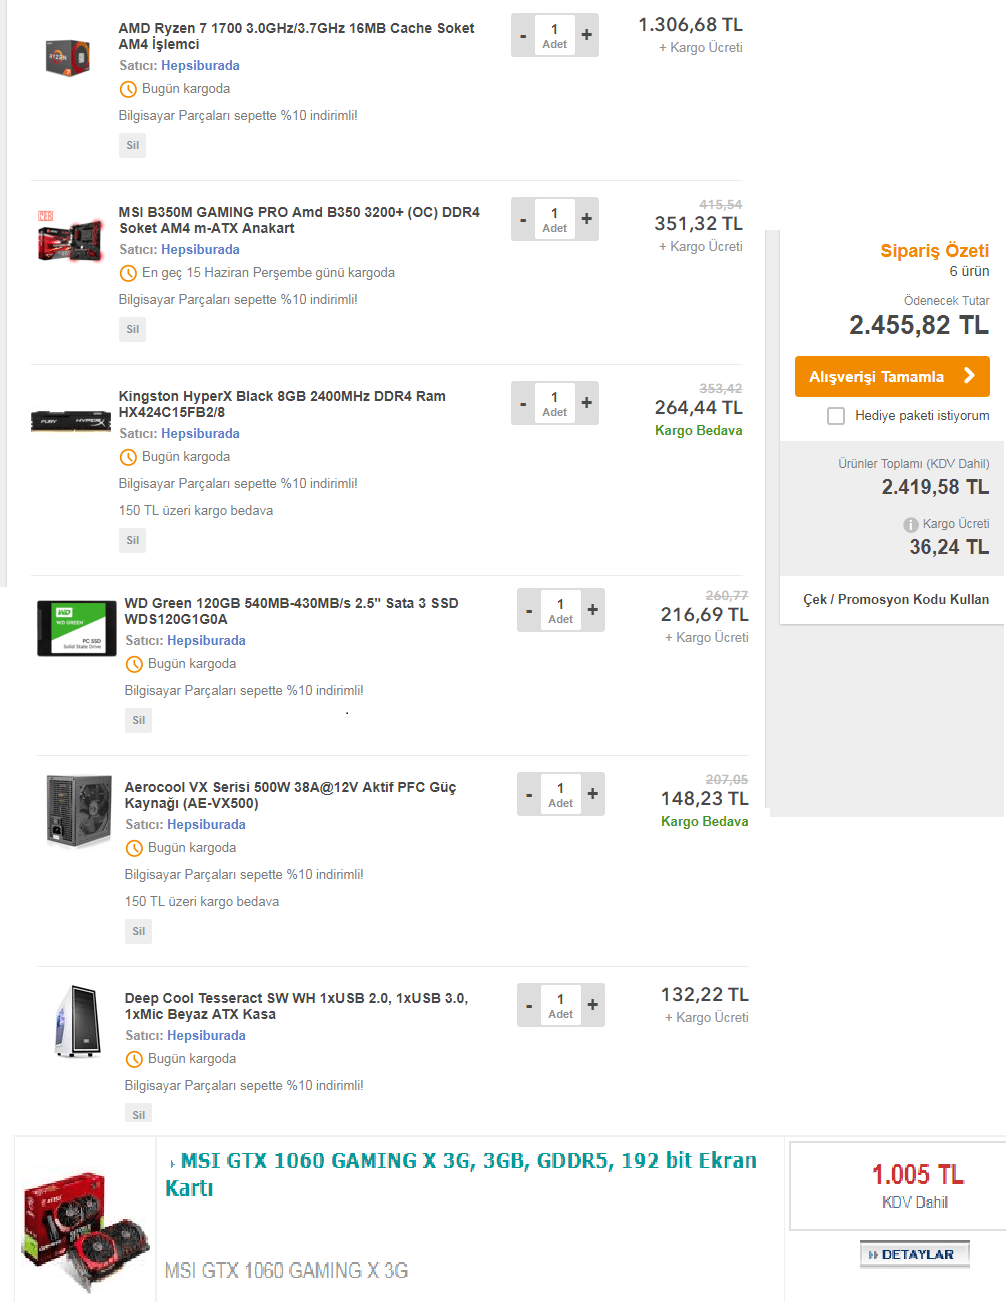Add one more Aerocool VX power supply
The image size is (1006, 1302).
tap(593, 794)
